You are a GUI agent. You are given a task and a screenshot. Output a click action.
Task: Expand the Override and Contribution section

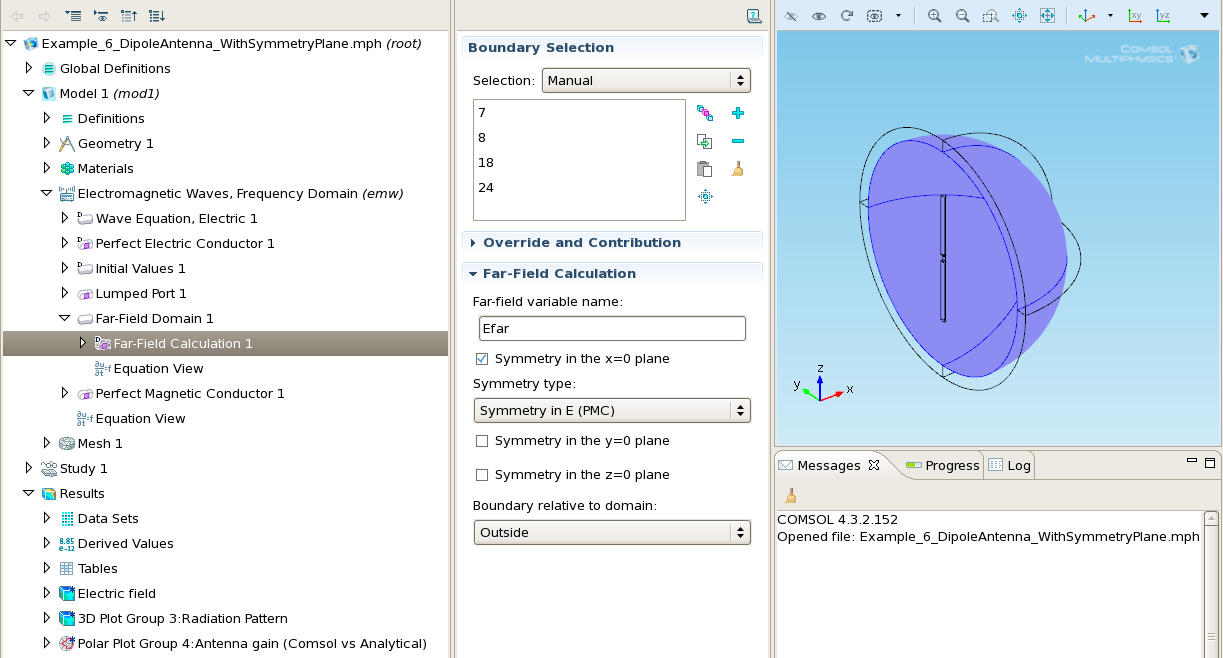click(x=582, y=243)
